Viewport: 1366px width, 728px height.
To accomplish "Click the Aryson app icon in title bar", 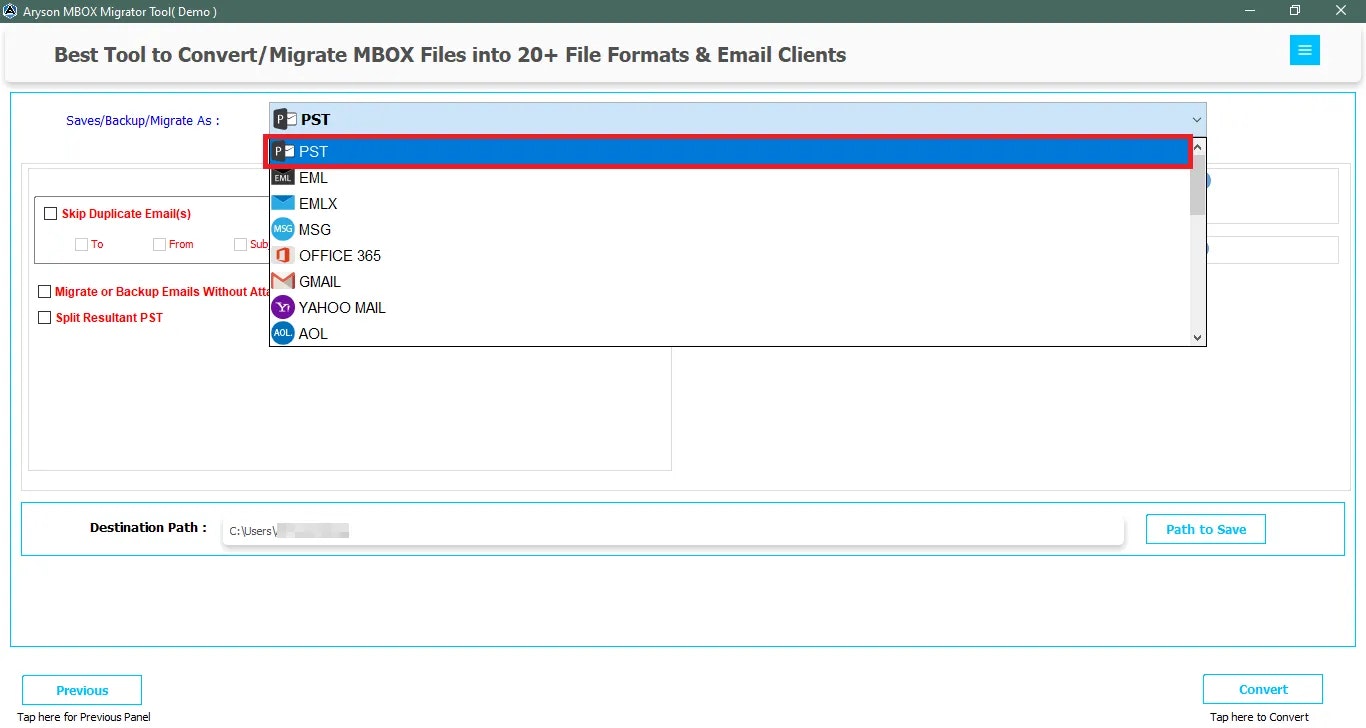I will click(10, 11).
